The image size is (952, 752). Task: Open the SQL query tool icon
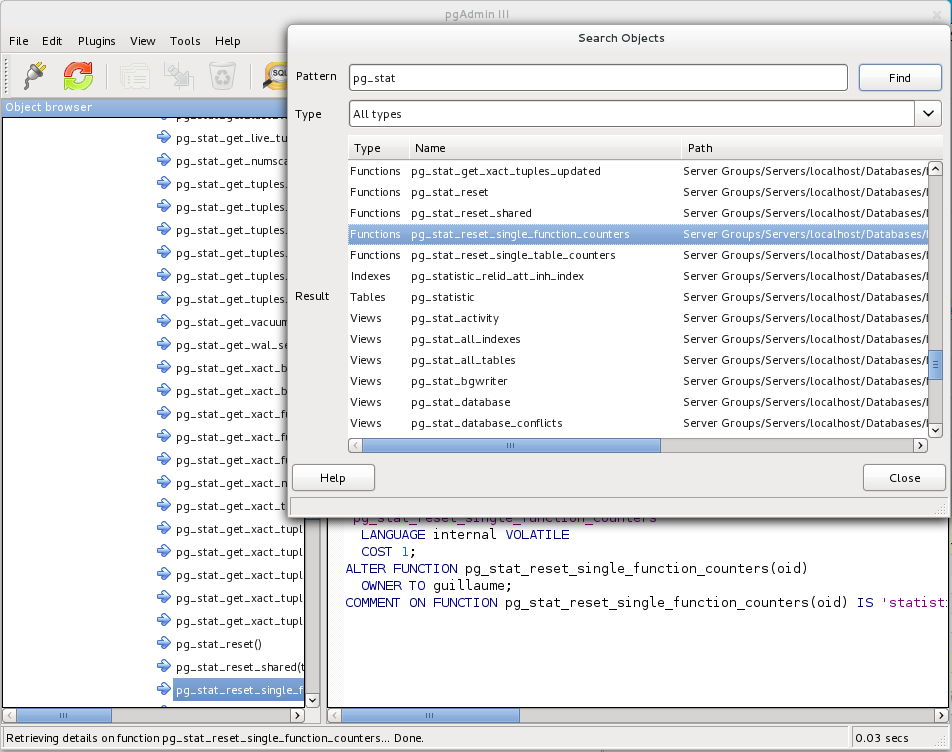[x=277, y=76]
